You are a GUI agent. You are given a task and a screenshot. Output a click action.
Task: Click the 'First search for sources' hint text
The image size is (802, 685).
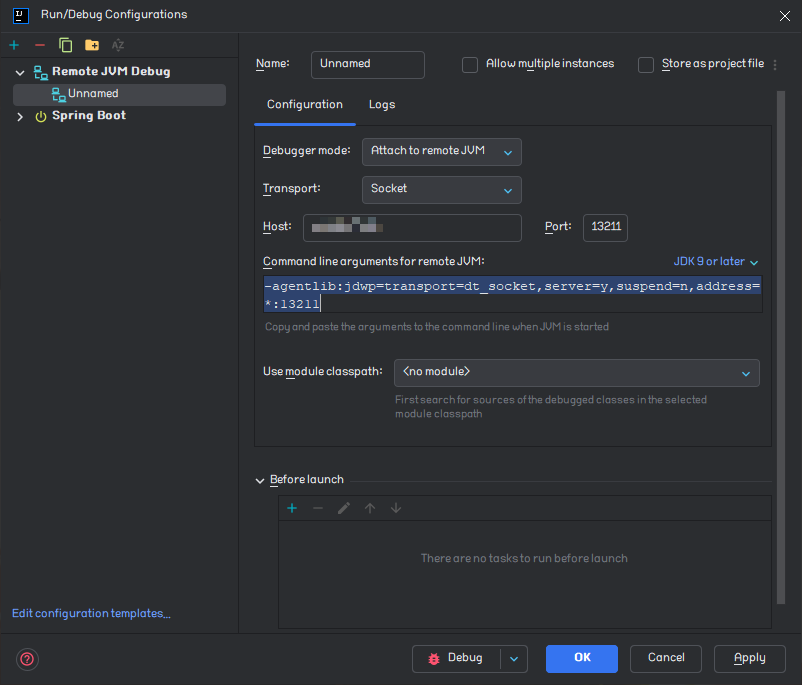(551, 407)
